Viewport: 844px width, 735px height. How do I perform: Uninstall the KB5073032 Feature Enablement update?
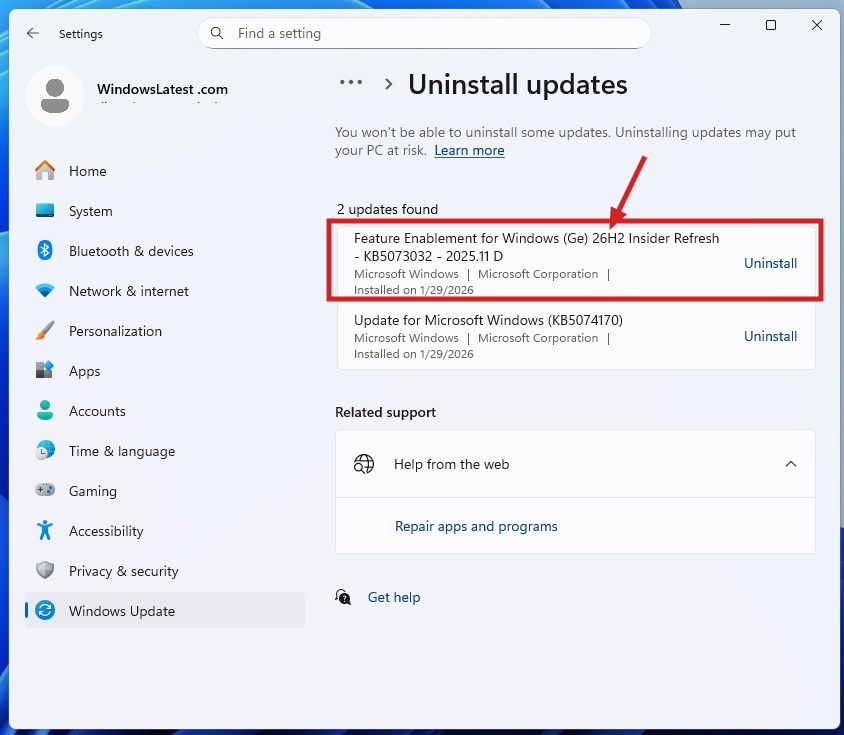[x=770, y=264]
